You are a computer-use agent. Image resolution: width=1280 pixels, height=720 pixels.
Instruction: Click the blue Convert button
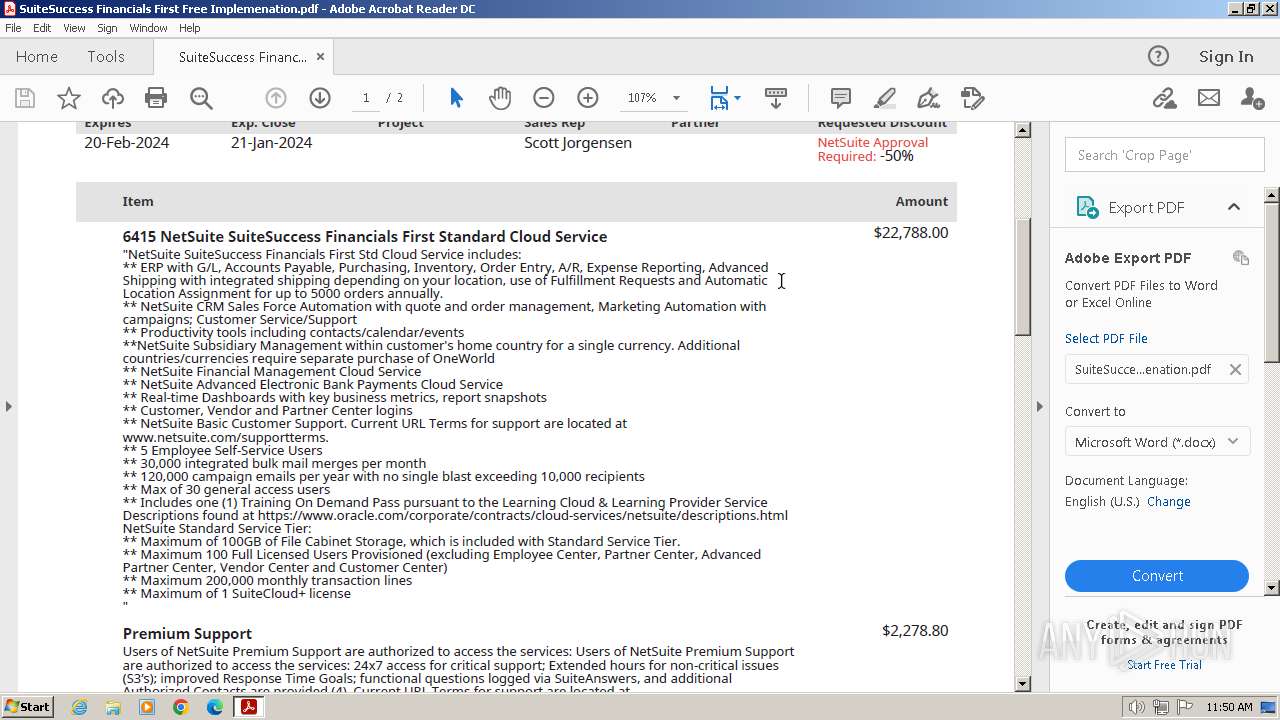[1157, 576]
